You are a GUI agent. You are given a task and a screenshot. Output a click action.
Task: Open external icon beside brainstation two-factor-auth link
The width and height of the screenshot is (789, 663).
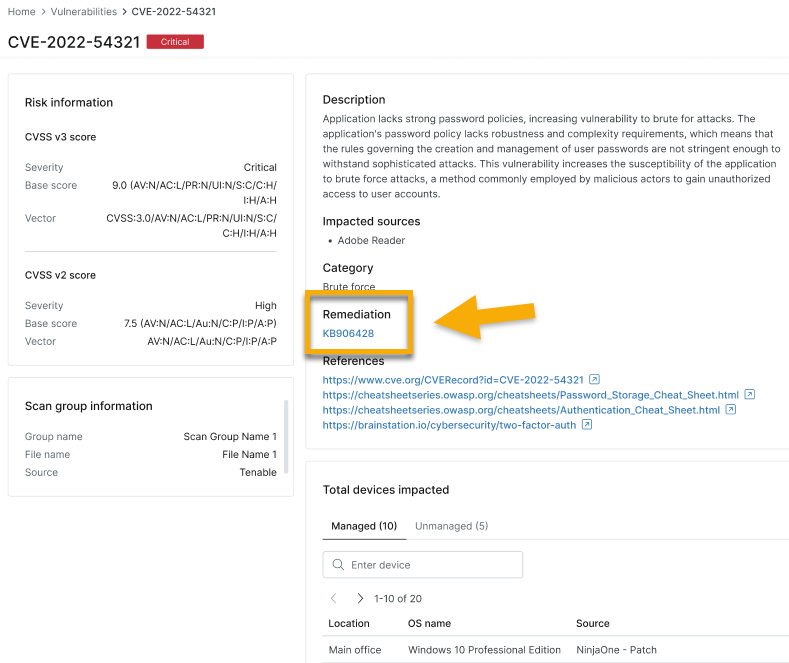coord(587,425)
